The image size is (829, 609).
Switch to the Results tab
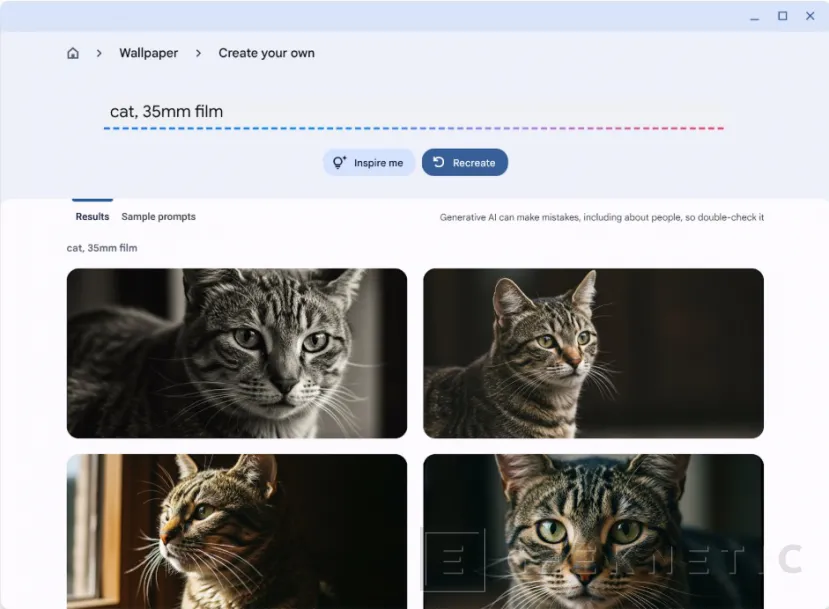(x=92, y=216)
